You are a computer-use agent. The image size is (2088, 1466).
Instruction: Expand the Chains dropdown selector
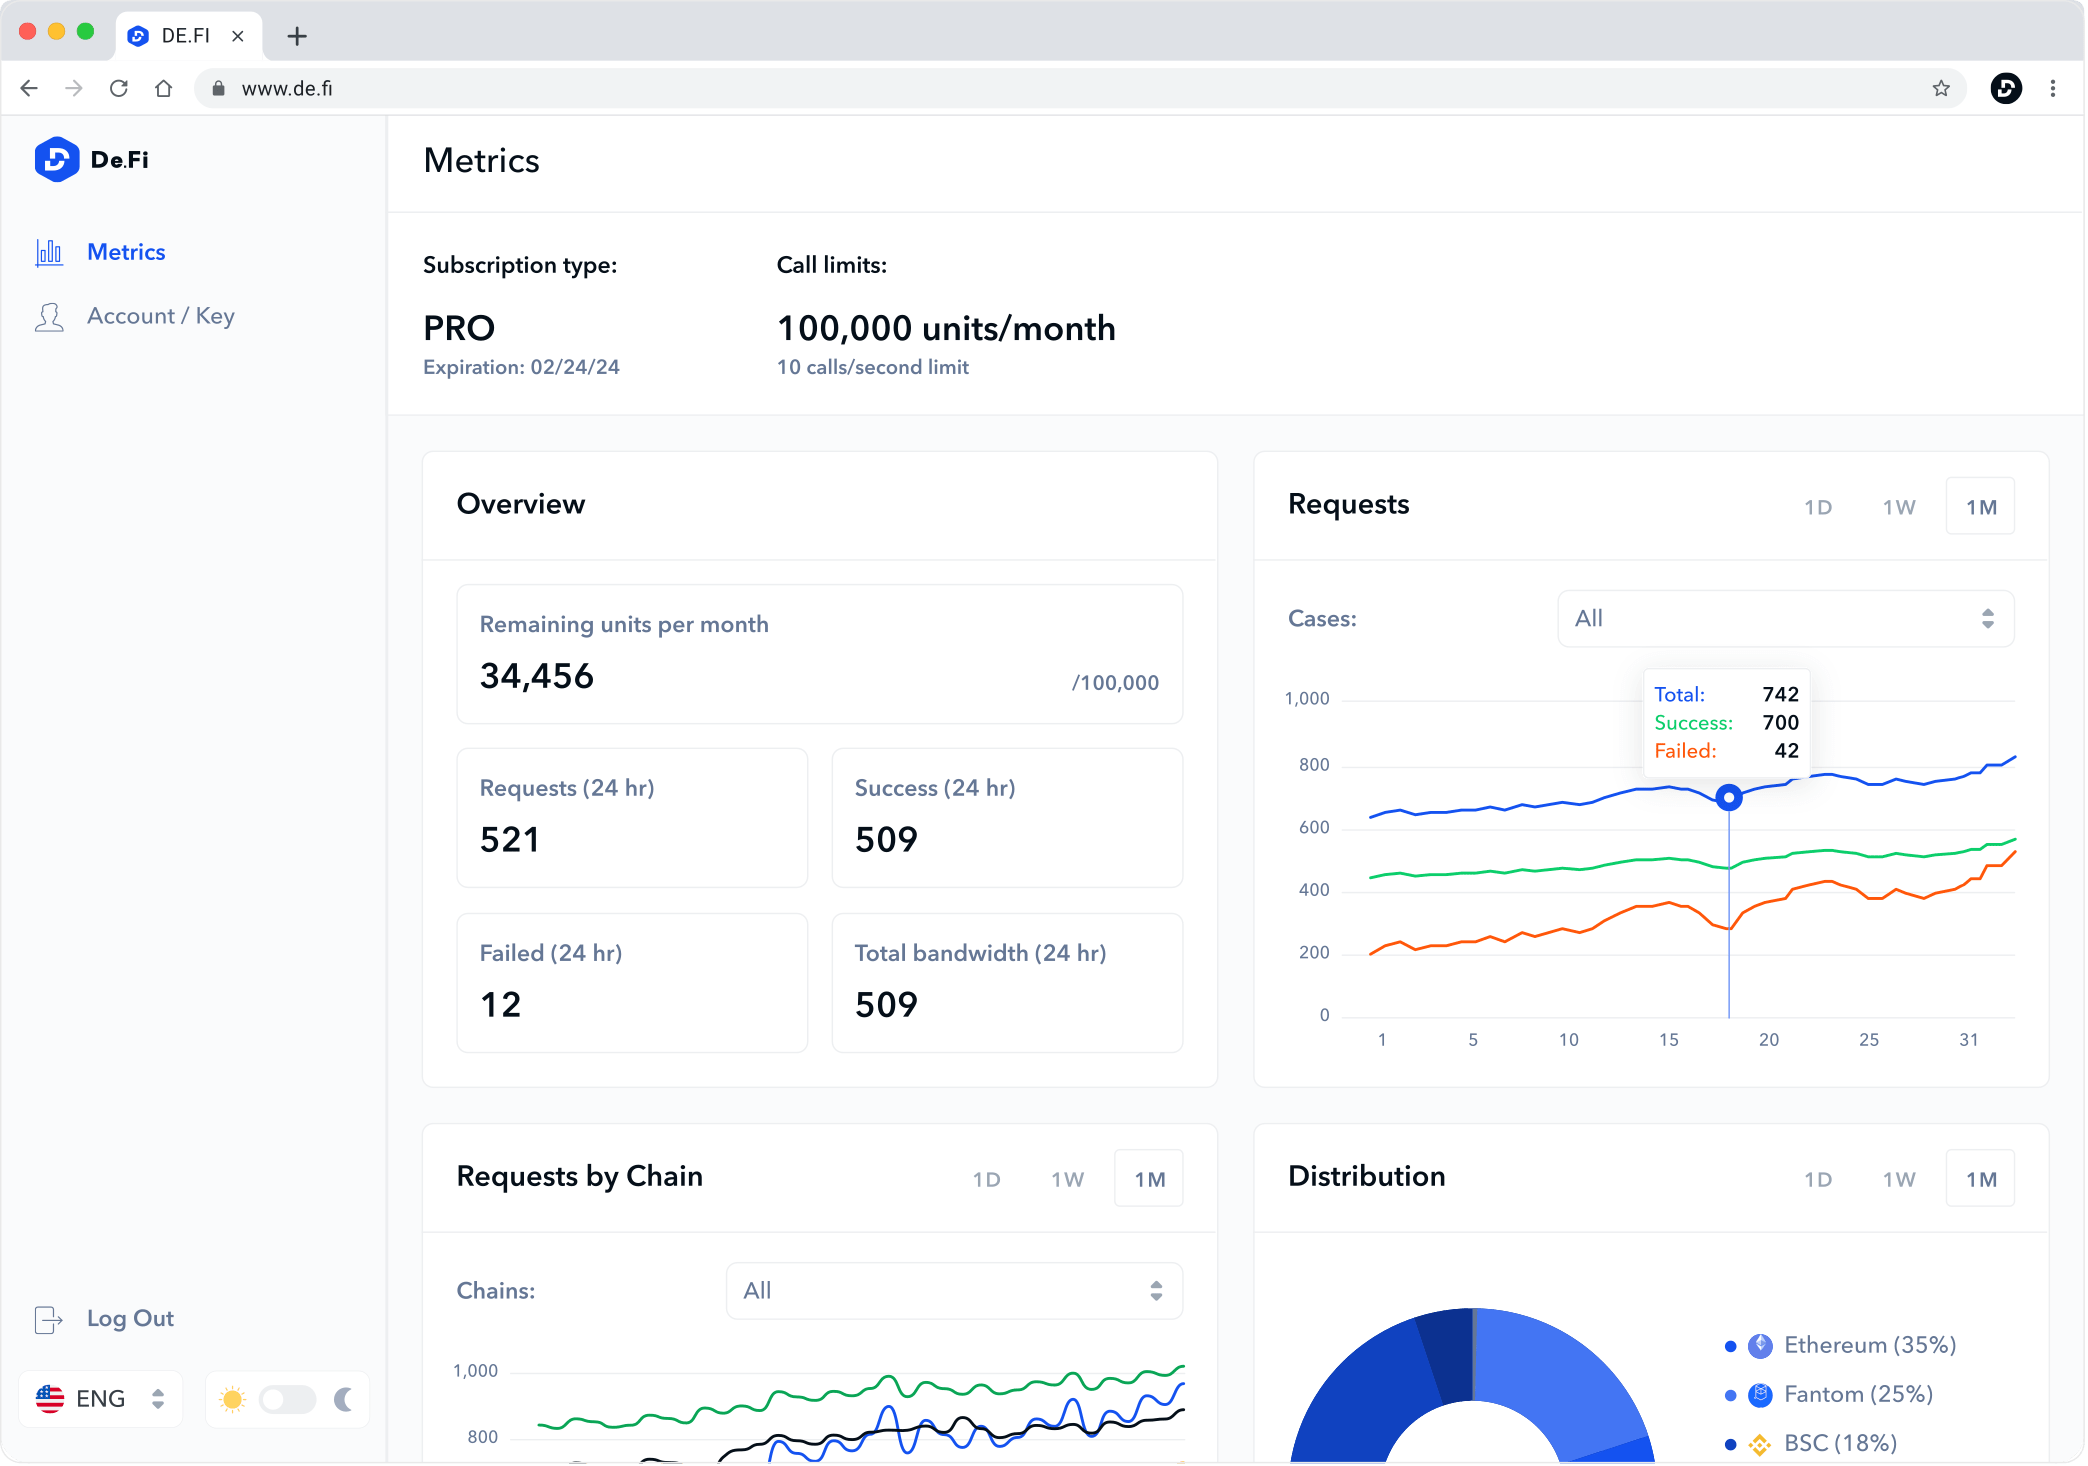(954, 1291)
